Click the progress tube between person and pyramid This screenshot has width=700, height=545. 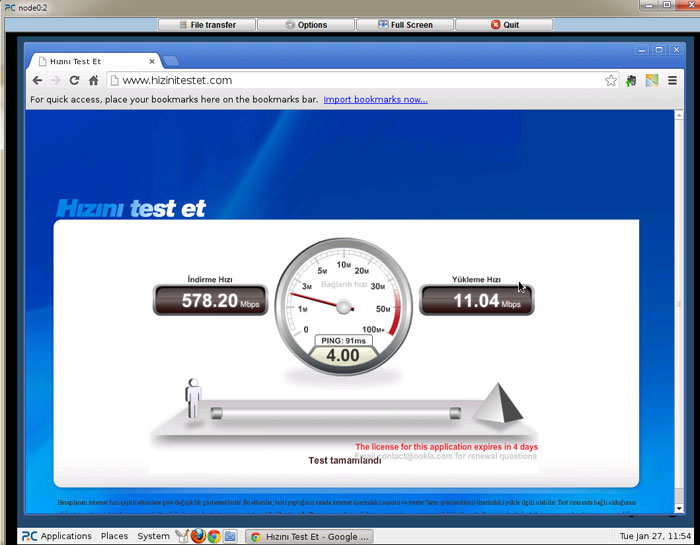[x=336, y=413]
